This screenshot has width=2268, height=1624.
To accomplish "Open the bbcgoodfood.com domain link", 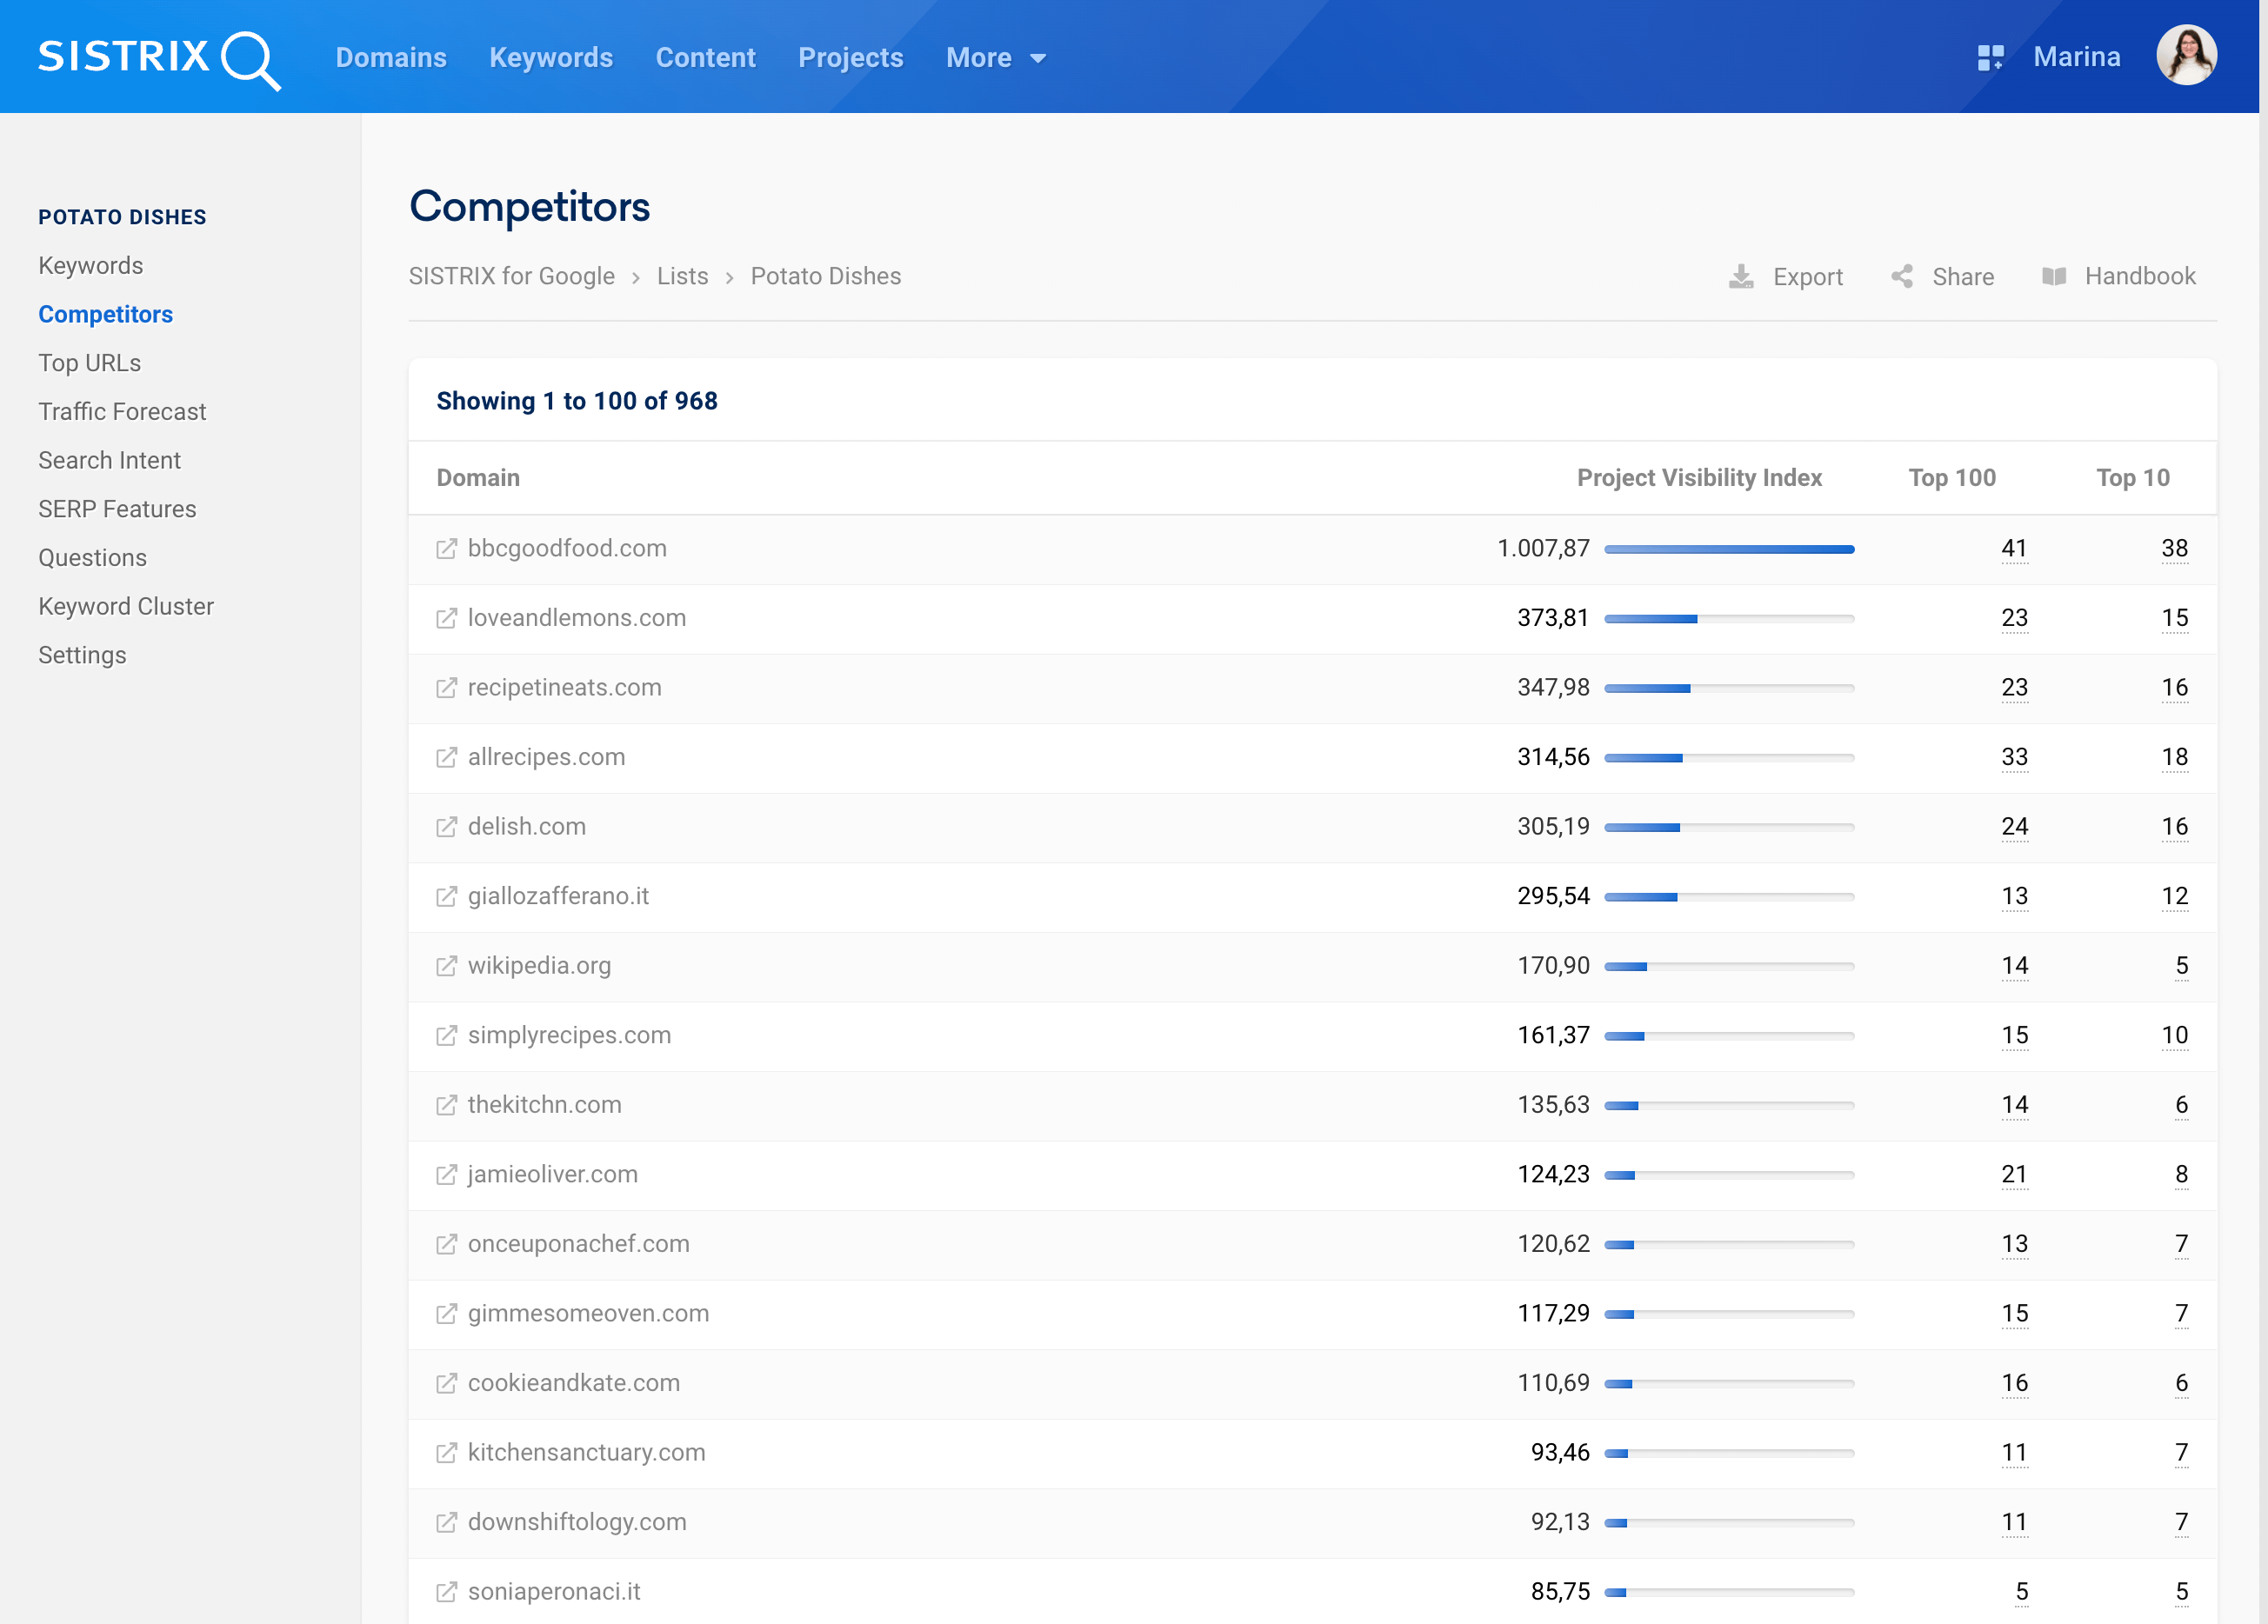I will coord(567,549).
